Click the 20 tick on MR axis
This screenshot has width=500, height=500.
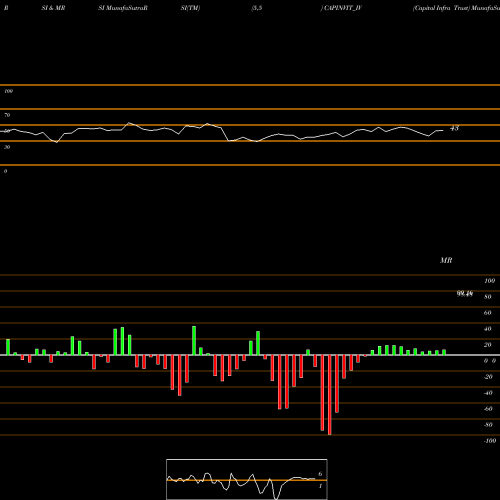pyautogui.click(x=488, y=345)
